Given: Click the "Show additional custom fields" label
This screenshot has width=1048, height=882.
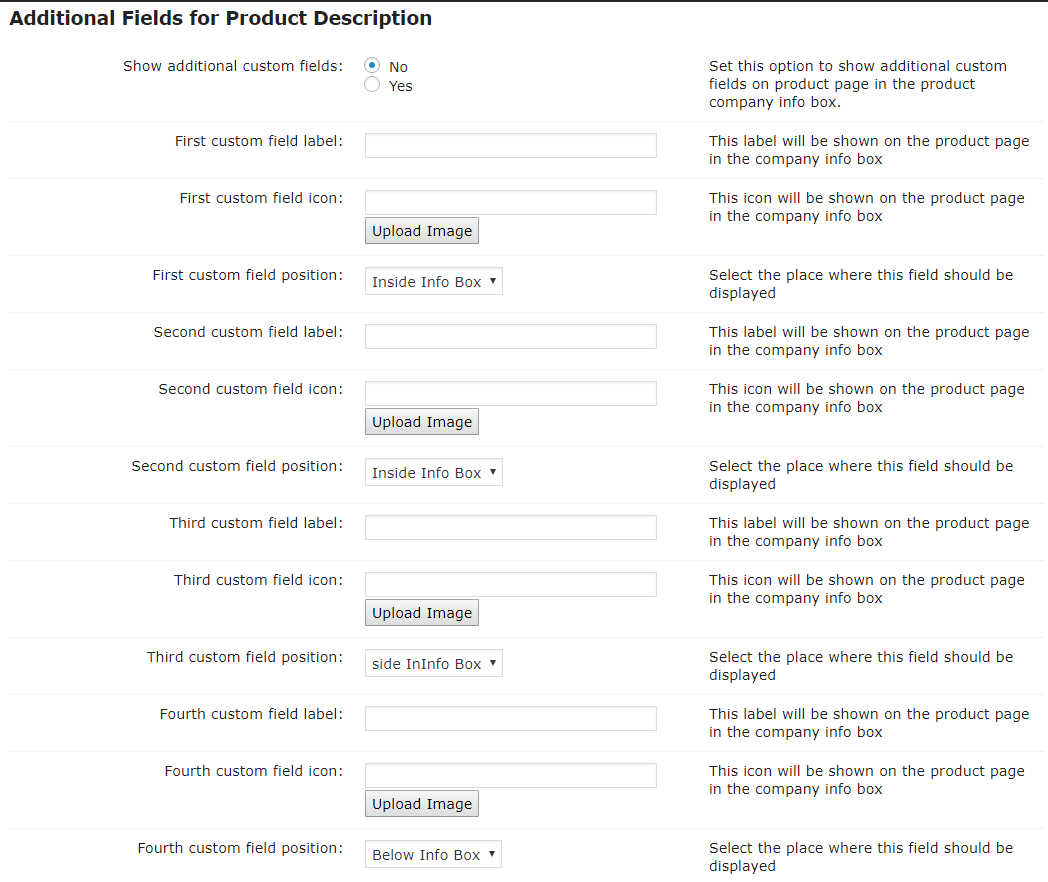Looking at the screenshot, I should tap(232, 66).
